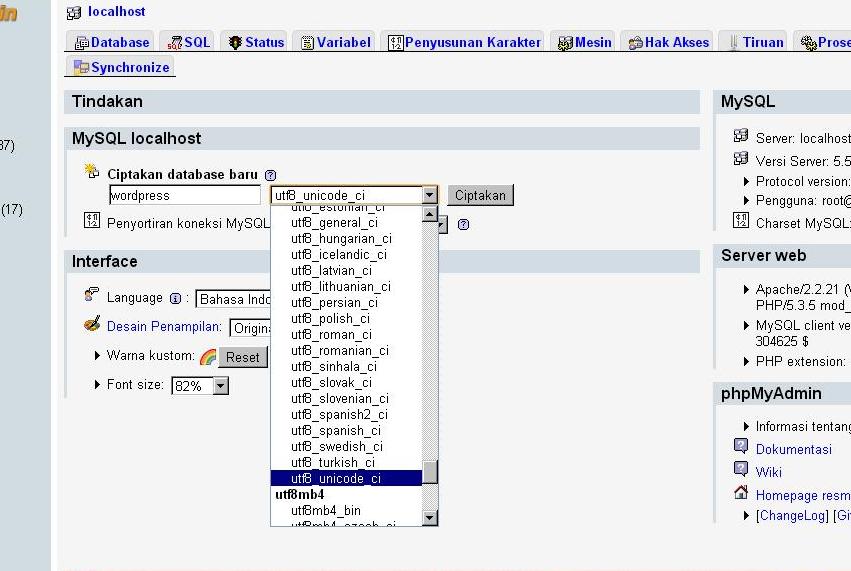Image resolution: width=851 pixels, height=571 pixels.
Task: Open the phpMyAdmin Wiki link
Action: point(769,472)
